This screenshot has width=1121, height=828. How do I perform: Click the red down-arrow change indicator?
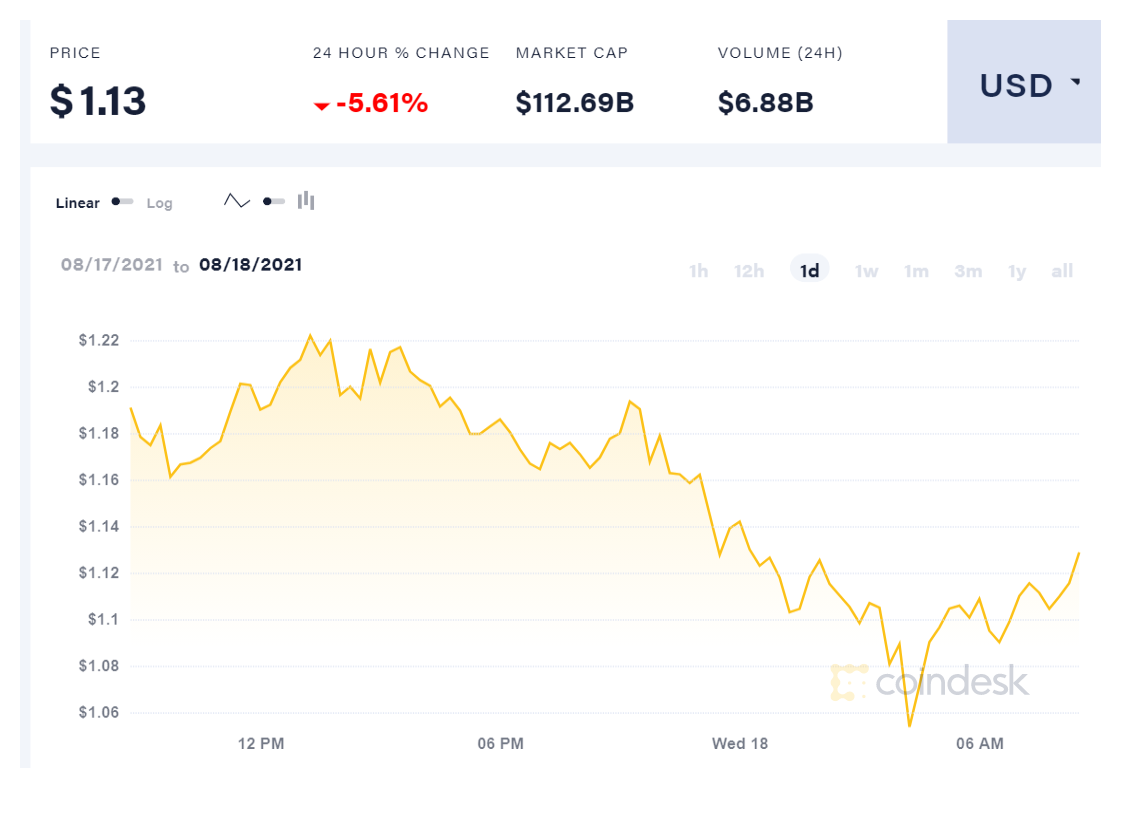coord(322,106)
